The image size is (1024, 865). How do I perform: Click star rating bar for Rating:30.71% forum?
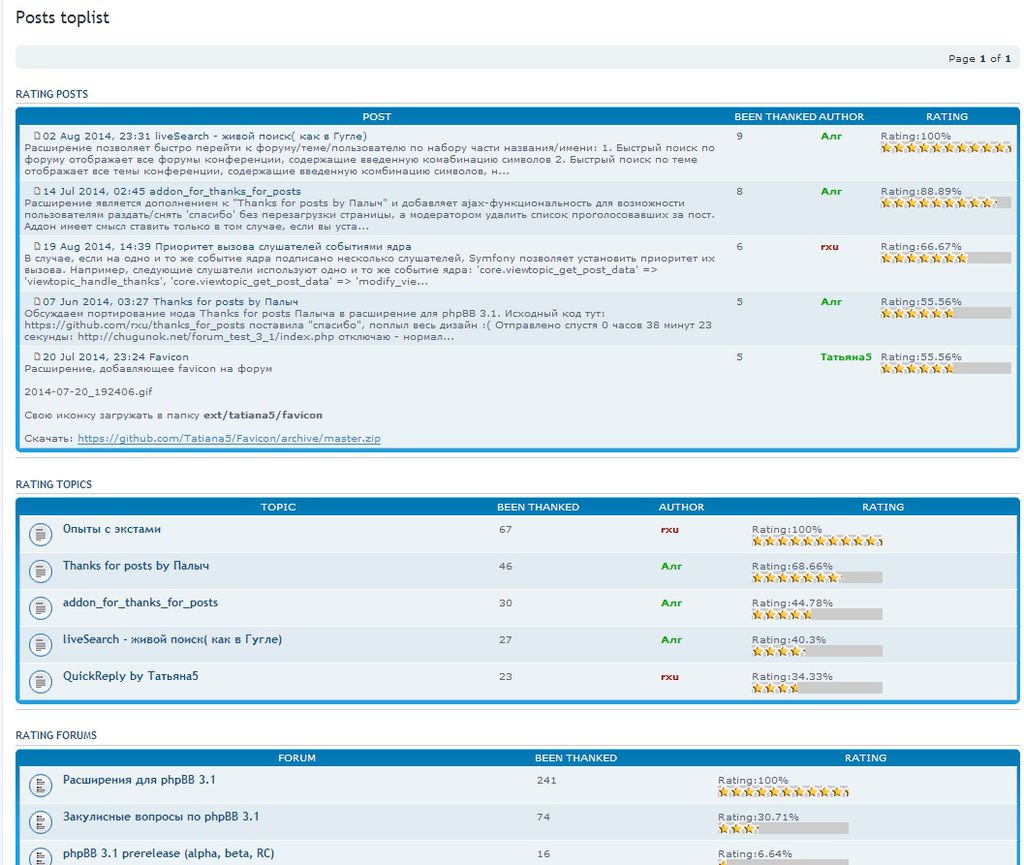pos(783,828)
